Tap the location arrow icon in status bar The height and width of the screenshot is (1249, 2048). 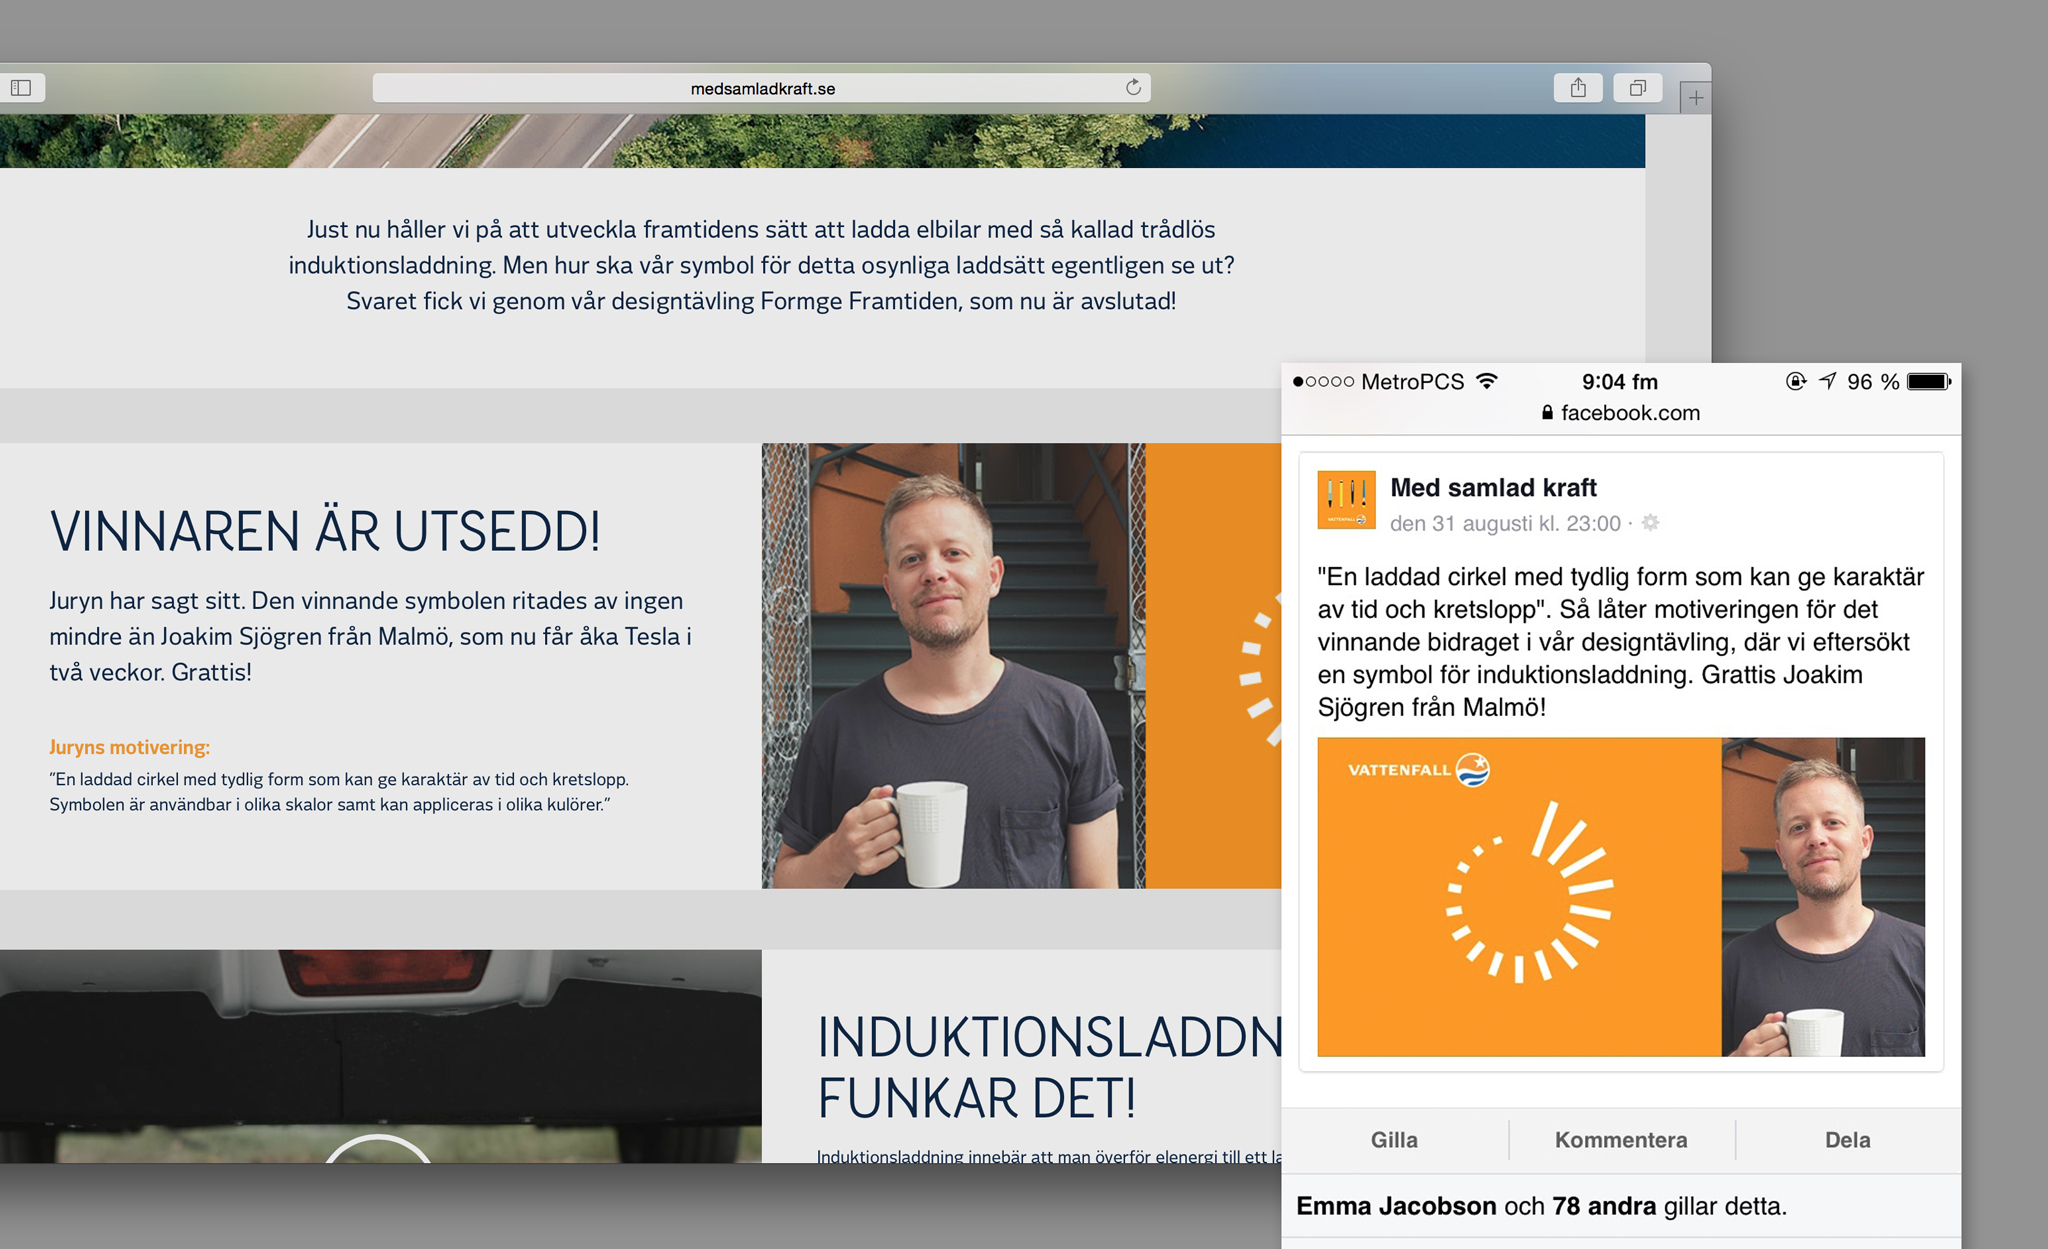pos(1827,381)
